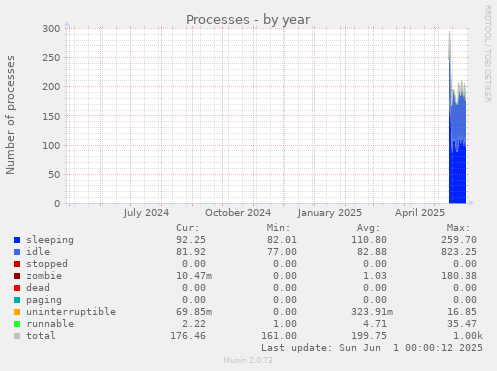Click the 200 y-axis tick label
The width and height of the screenshot is (497, 371).
click(51, 87)
